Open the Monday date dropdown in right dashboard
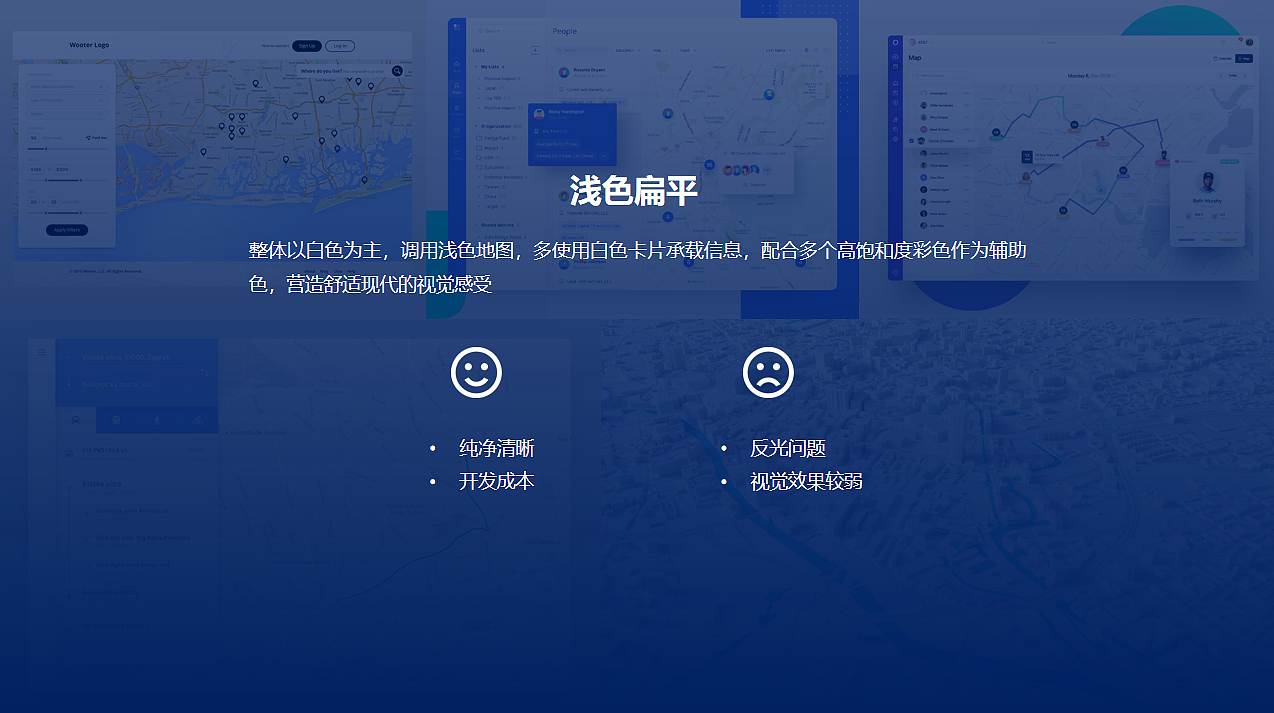The width and height of the screenshot is (1274, 713). pos(1091,76)
